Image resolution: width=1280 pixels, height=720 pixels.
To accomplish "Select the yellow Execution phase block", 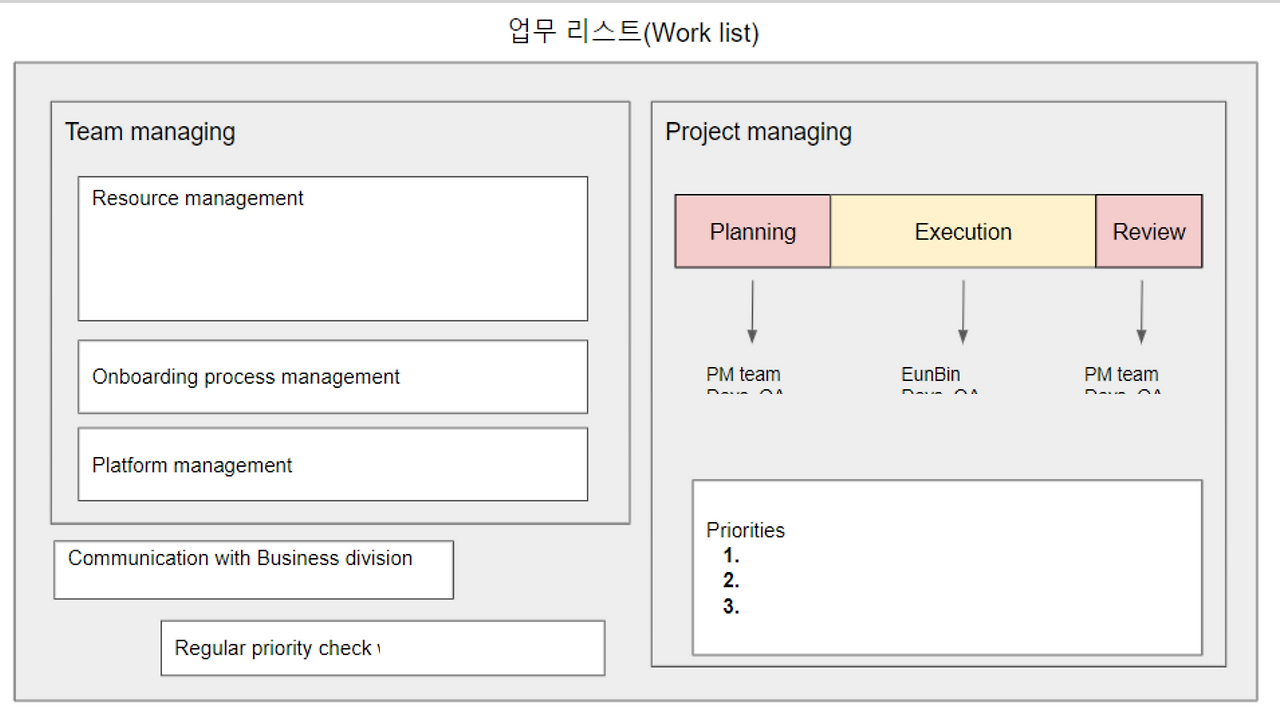I will pos(963,232).
